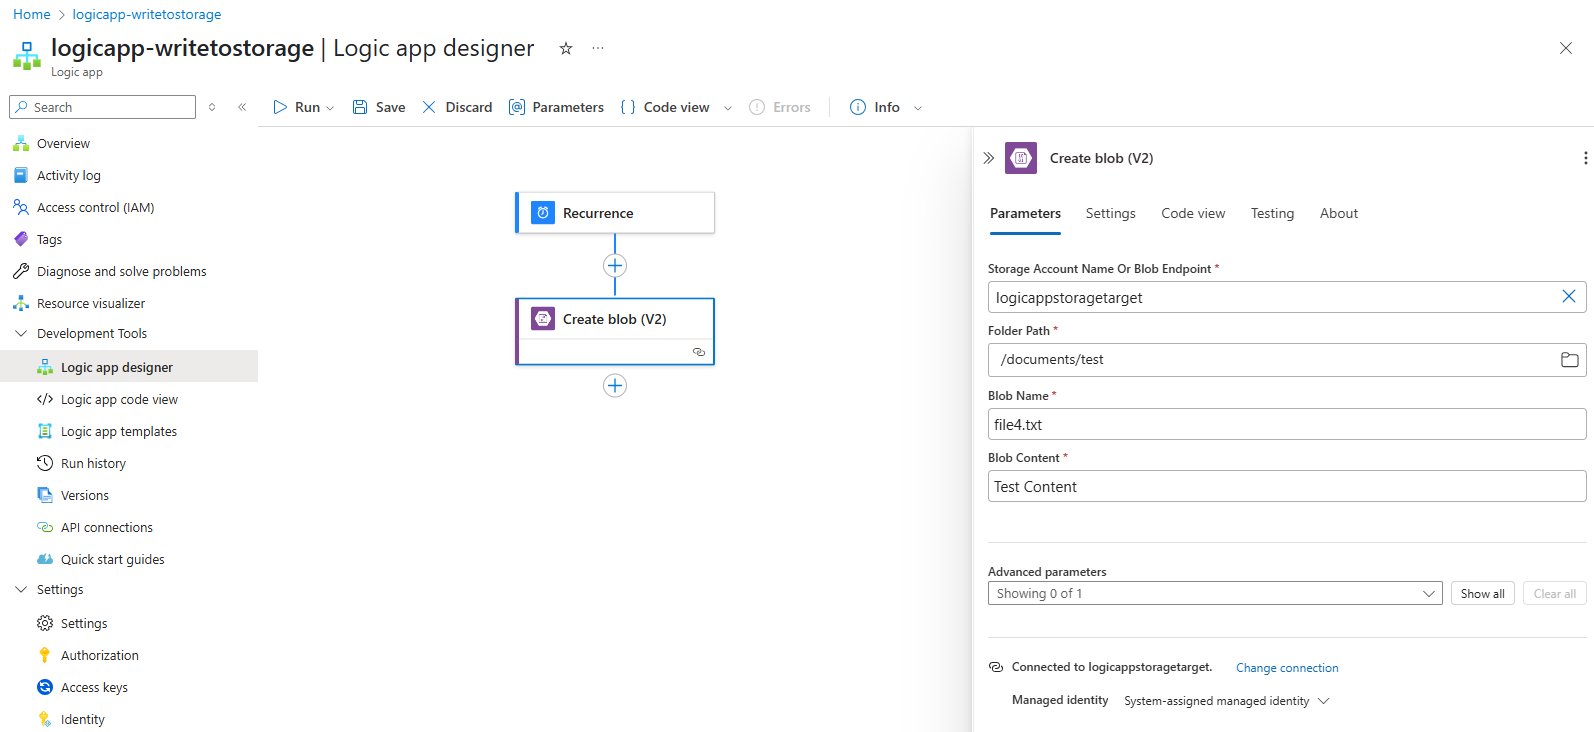Image resolution: width=1594 pixels, height=732 pixels.
Task: Collapse the left navigation sidebar
Action: tap(242, 107)
